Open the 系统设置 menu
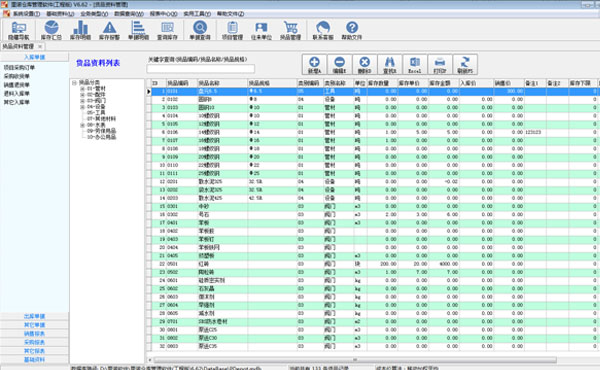The width and height of the screenshot is (600, 370). pyautogui.click(x=26, y=14)
